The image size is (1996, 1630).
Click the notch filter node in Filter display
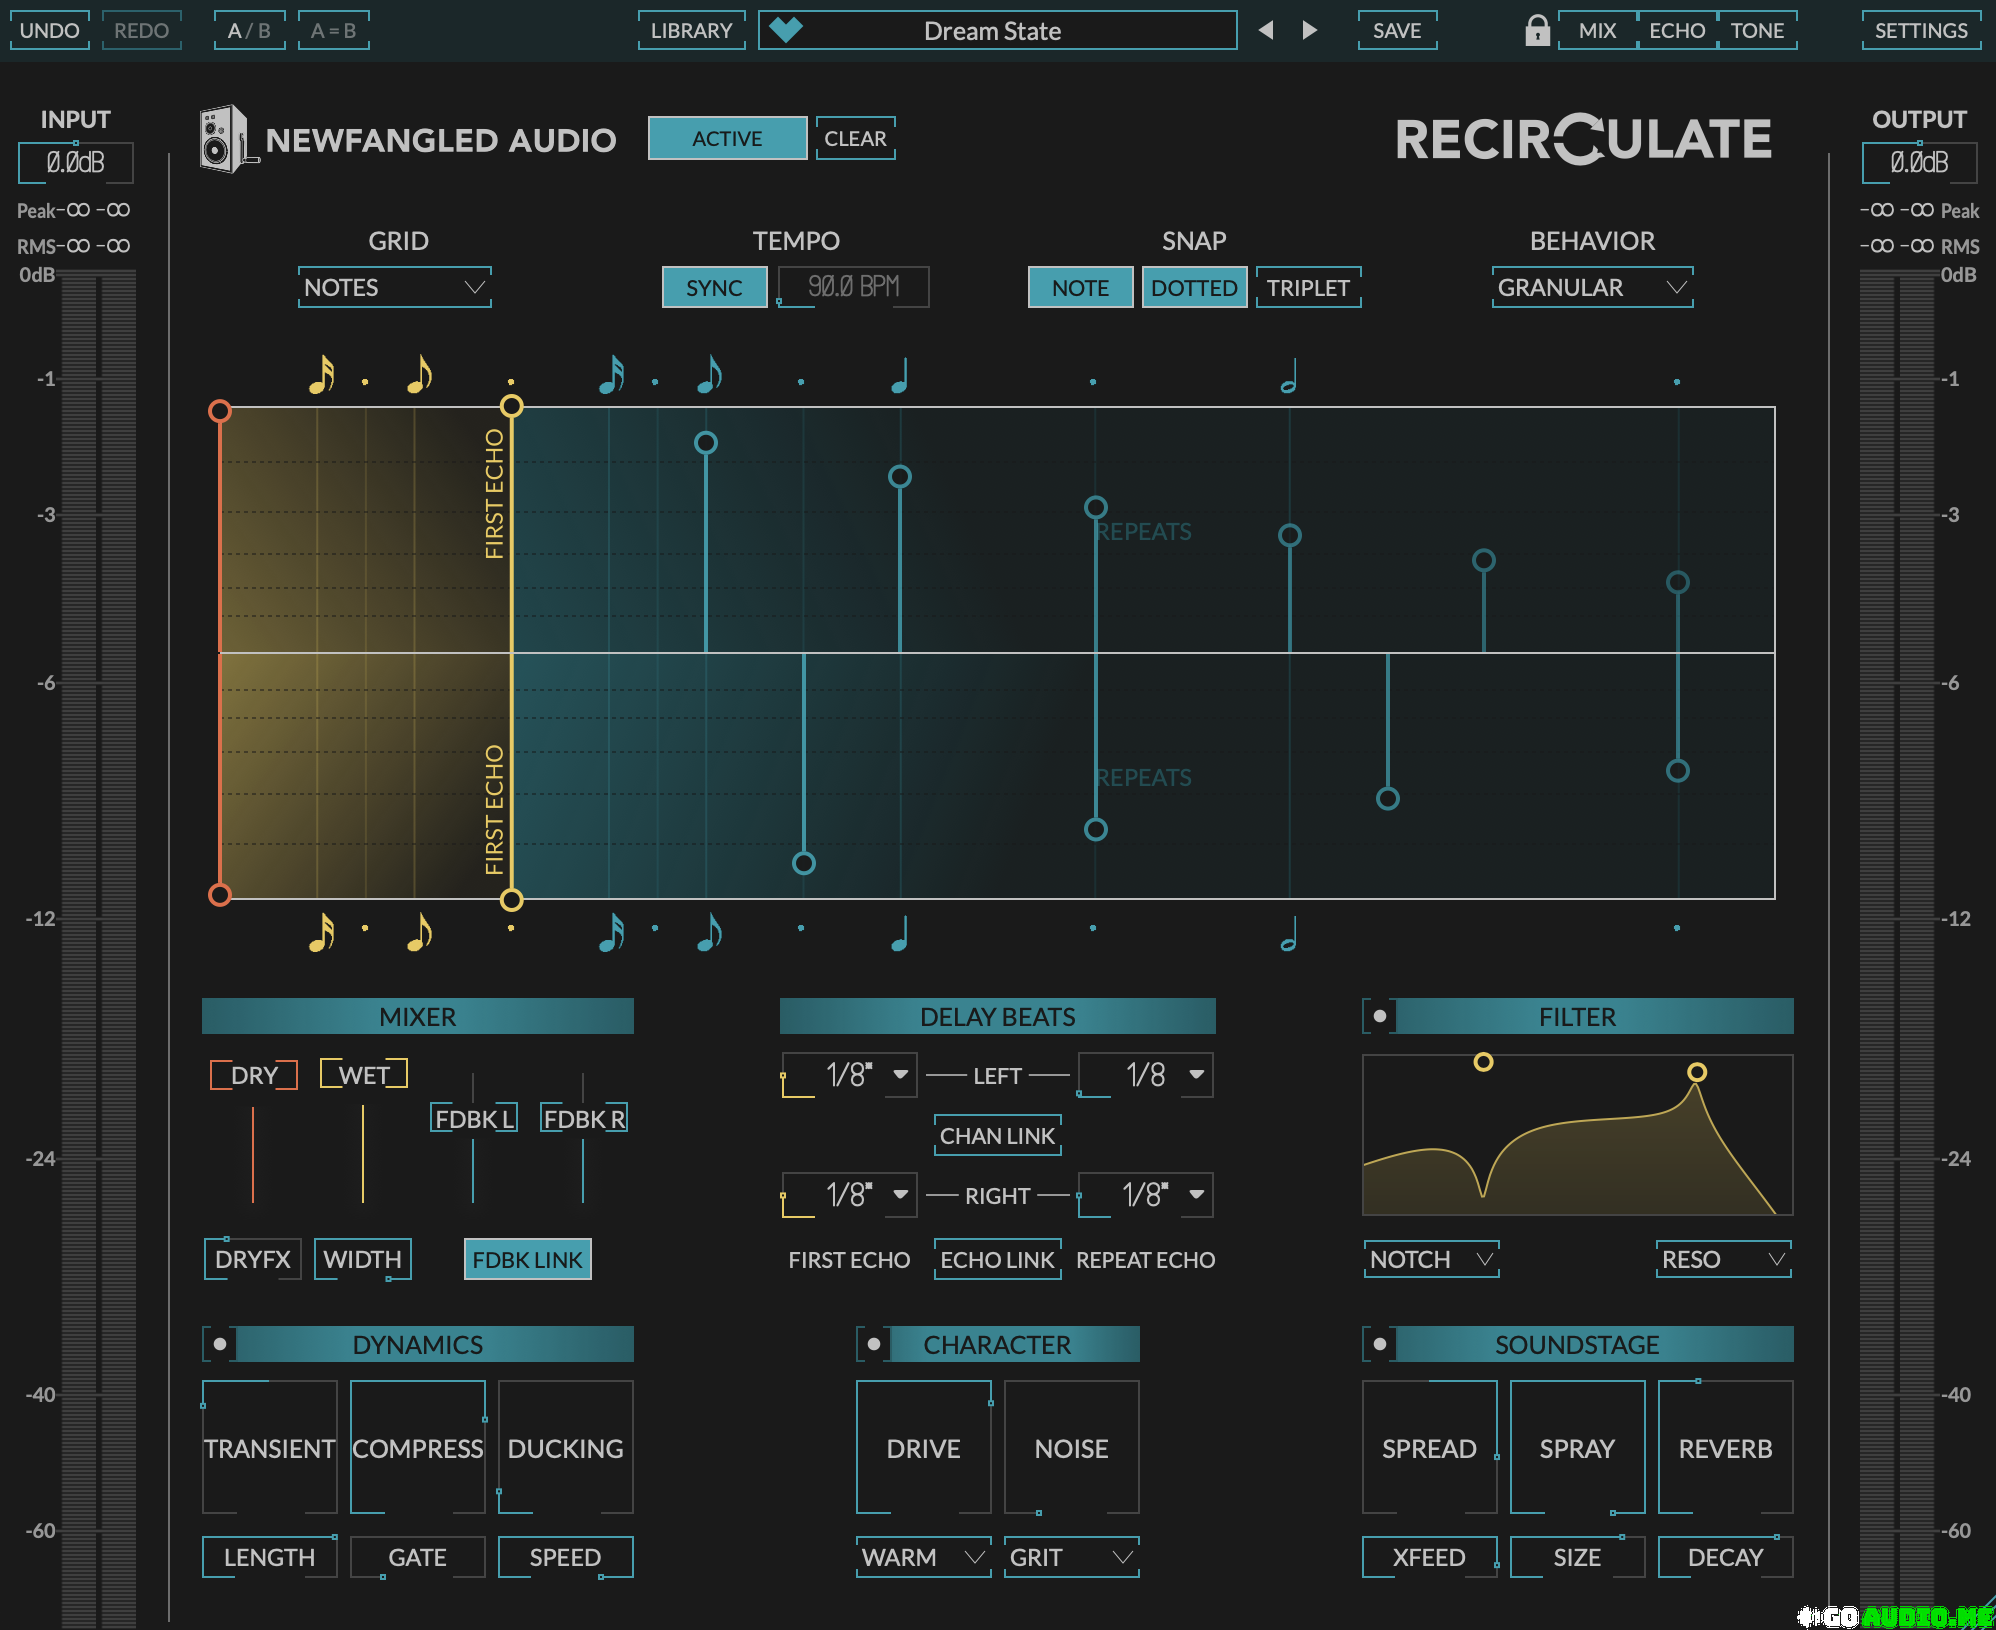coord(1483,1062)
